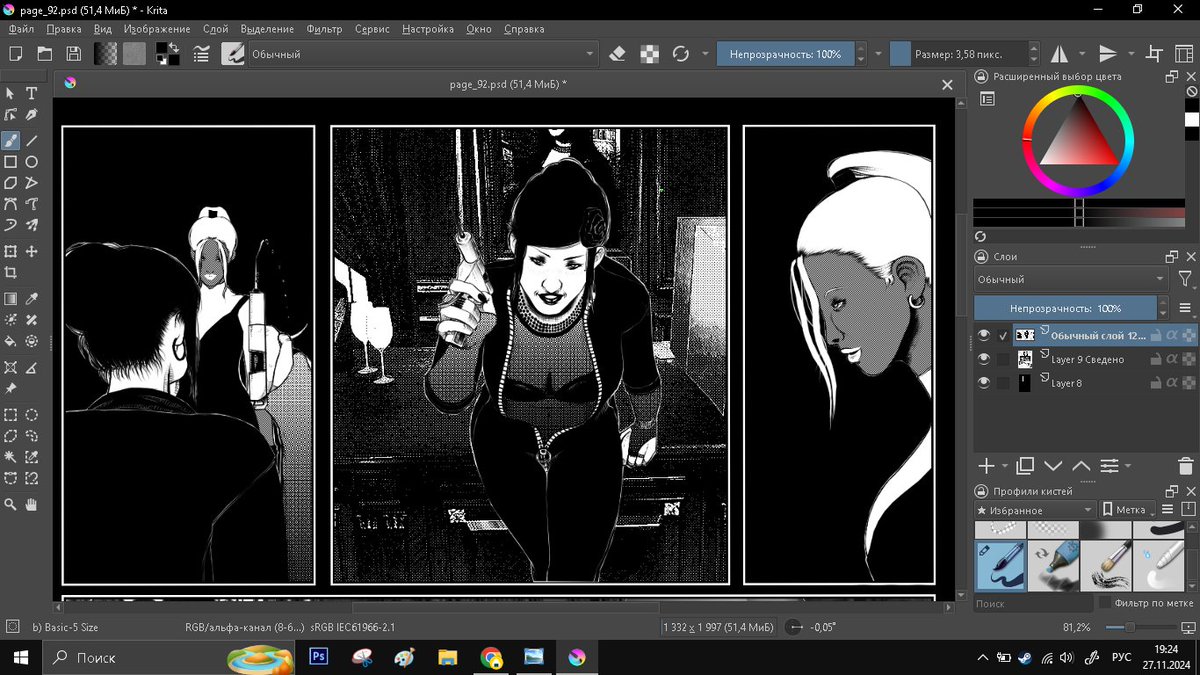
Task: Save the document with floppy icon
Action: (74, 54)
